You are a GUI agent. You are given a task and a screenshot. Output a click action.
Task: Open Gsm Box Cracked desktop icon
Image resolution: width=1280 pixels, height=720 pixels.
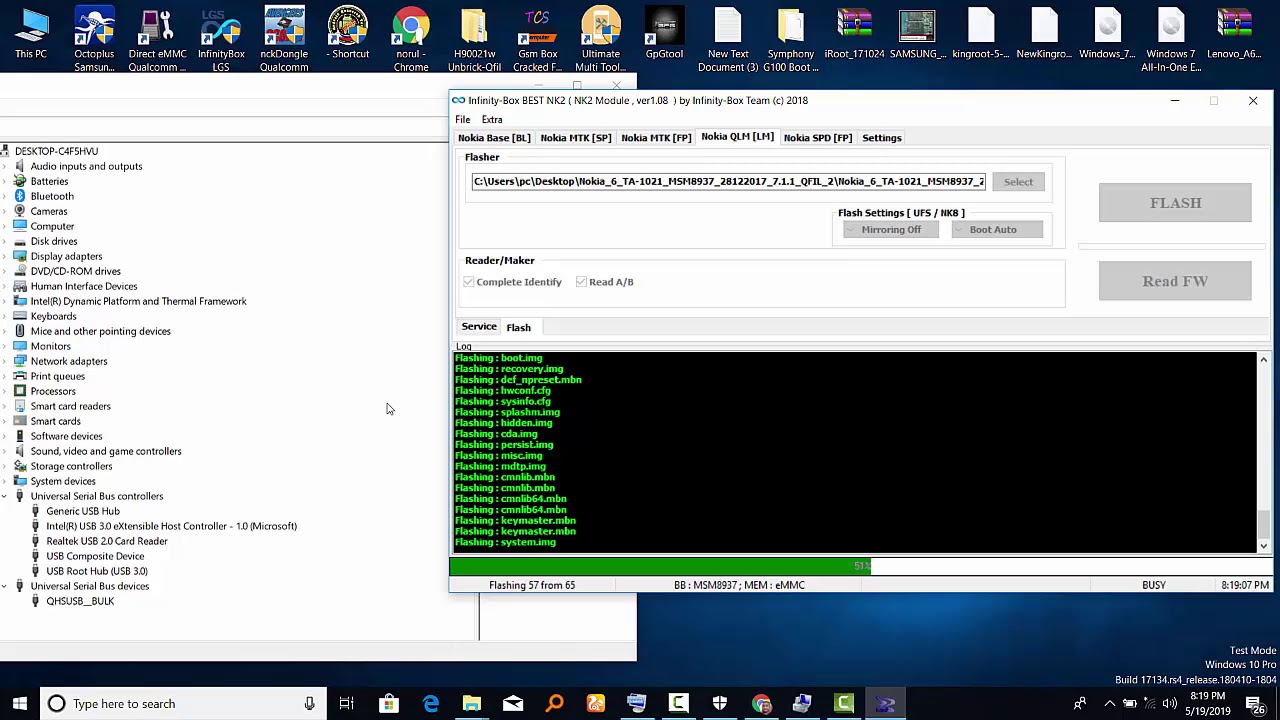(537, 40)
